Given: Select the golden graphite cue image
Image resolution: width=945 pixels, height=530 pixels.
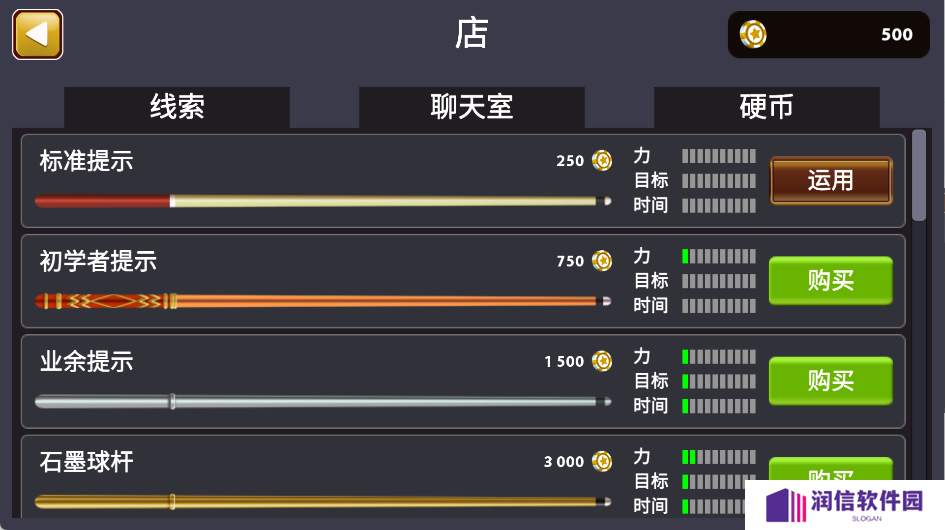Looking at the screenshot, I should (x=323, y=501).
